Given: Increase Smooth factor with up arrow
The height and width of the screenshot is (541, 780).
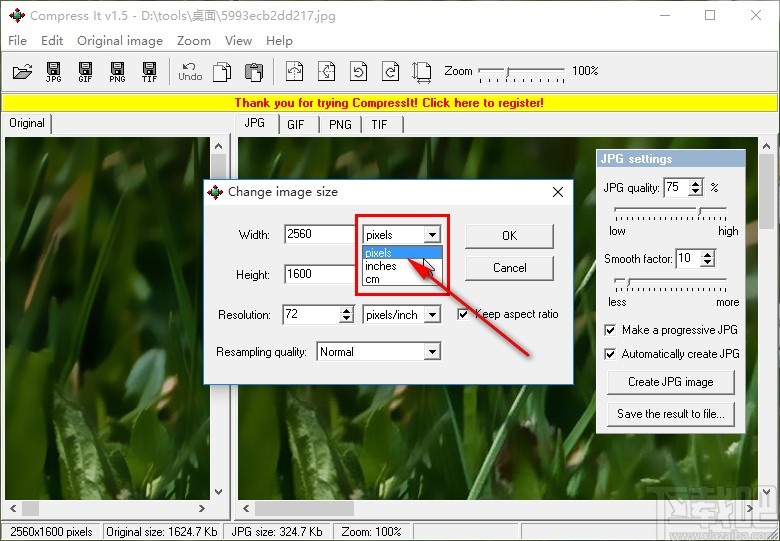Looking at the screenshot, I should (x=707, y=255).
